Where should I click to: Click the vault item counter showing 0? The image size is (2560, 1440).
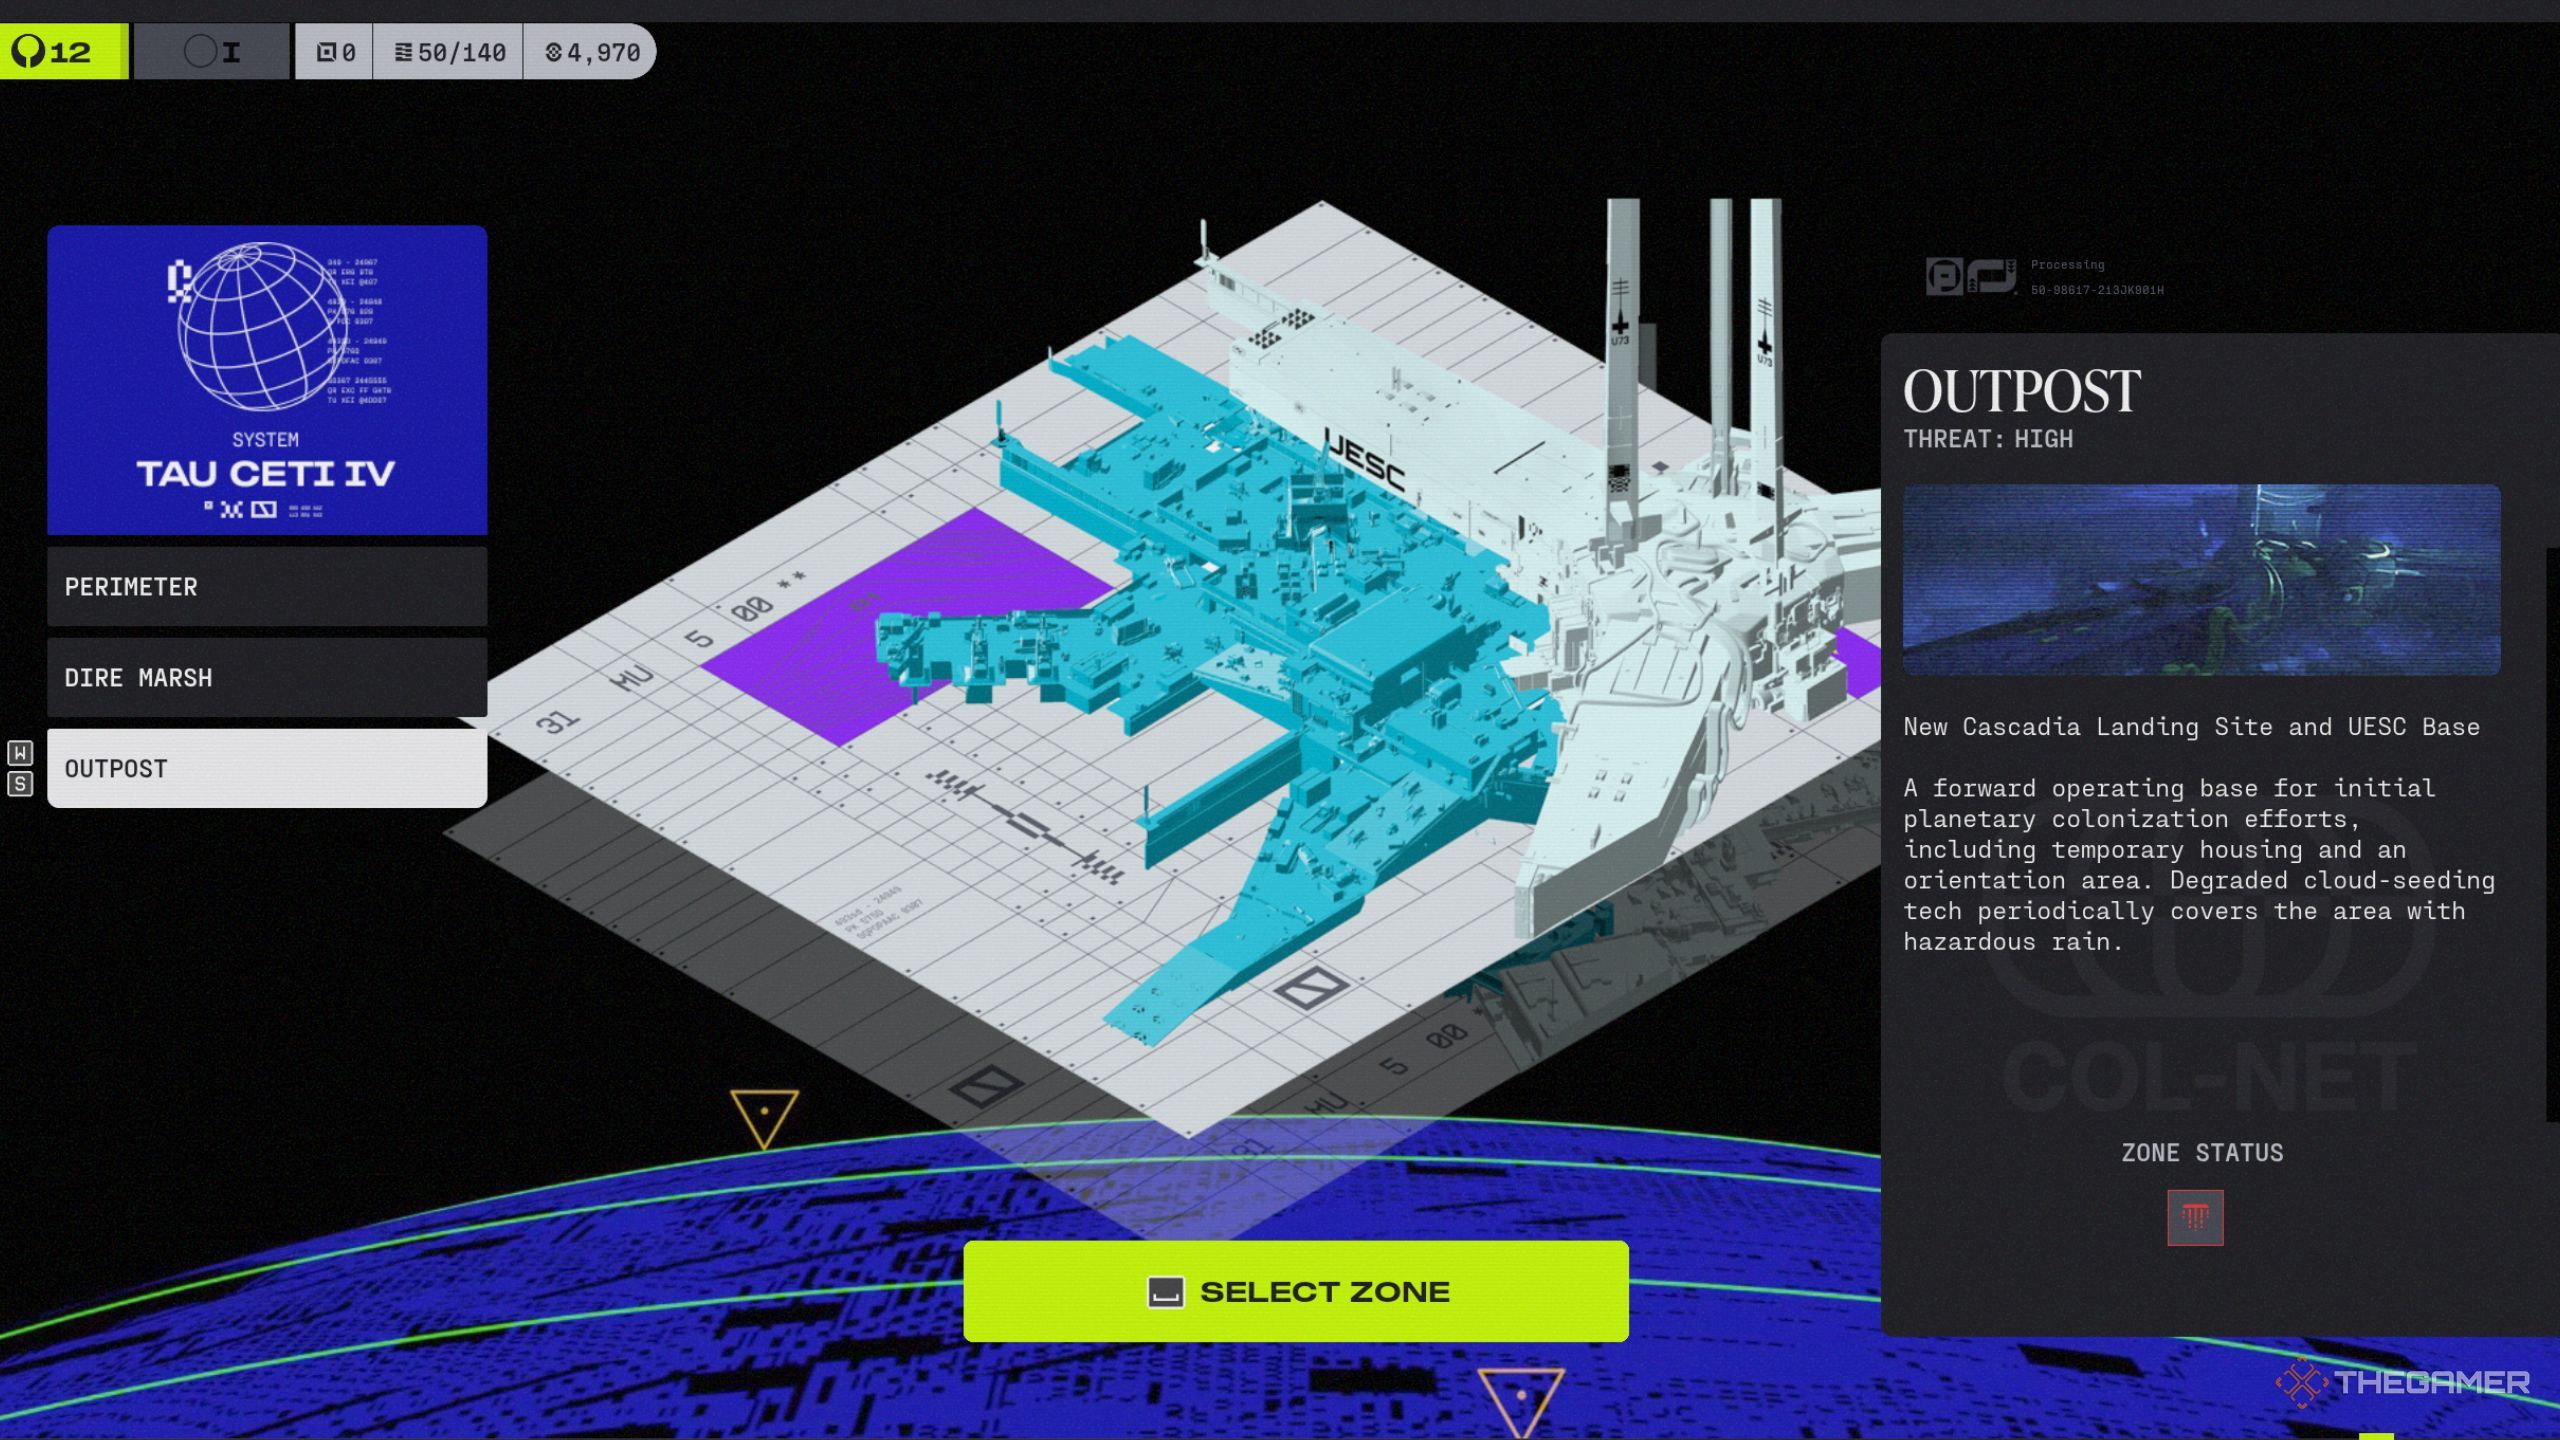[335, 52]
